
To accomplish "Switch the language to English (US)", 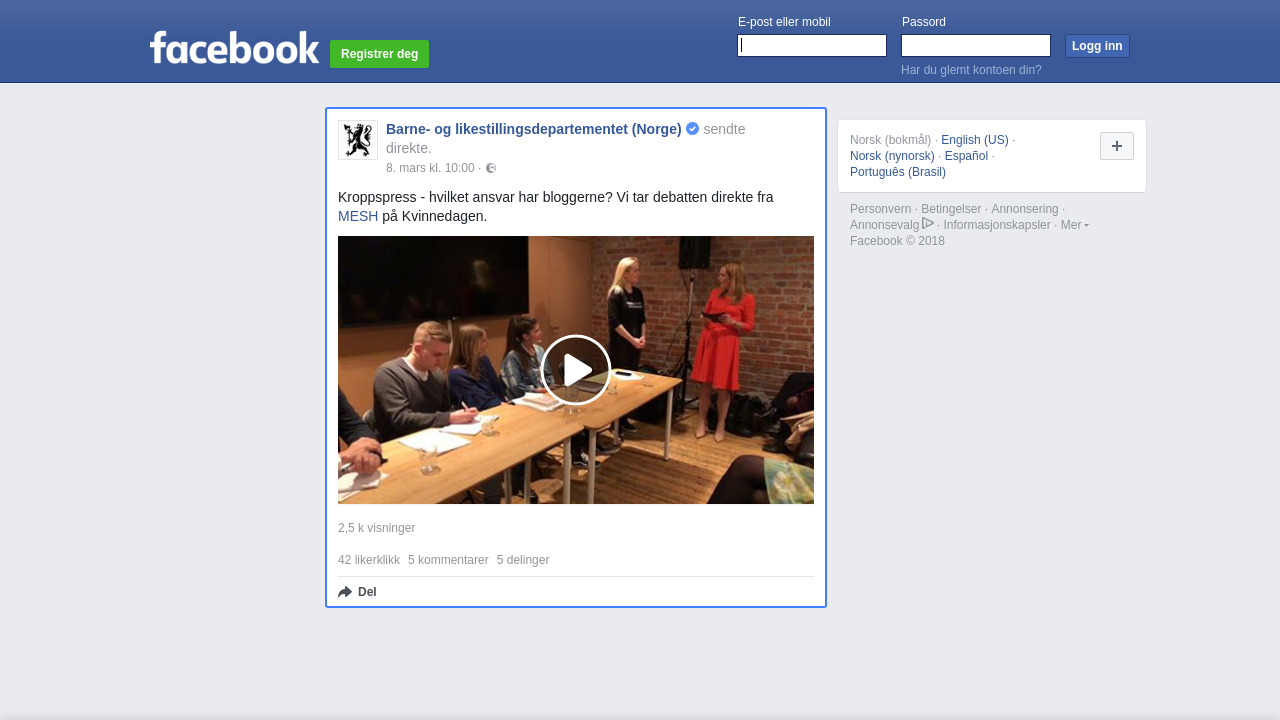I will pos(975,140).
